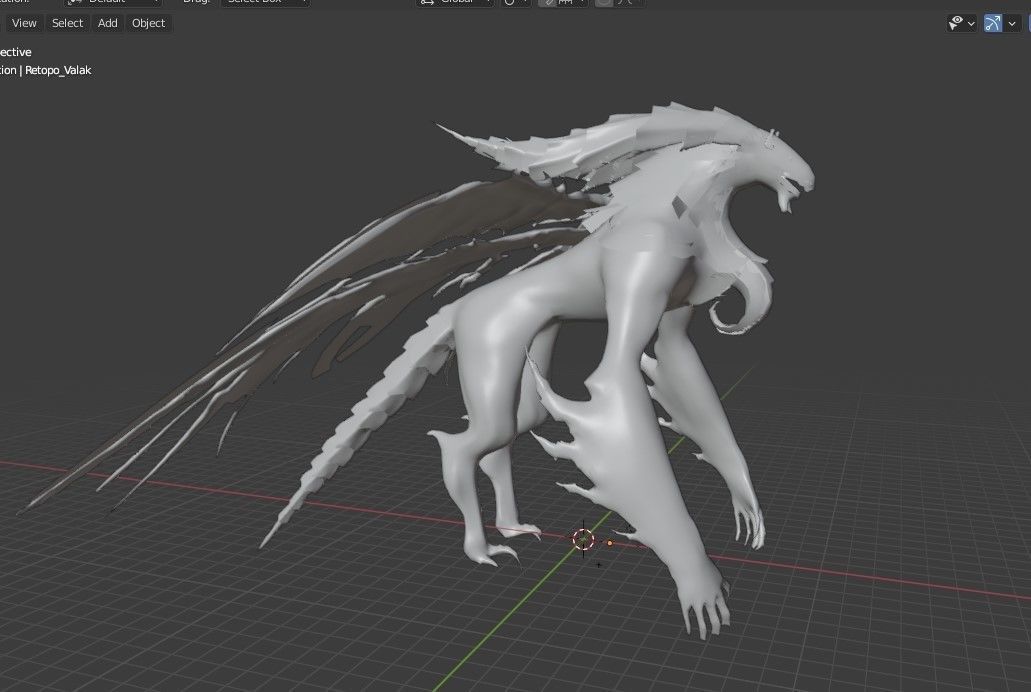This screenshot has width=1031, height=692.
Task: Toggle the viewport gizmos button
Action: click(992, 24)
